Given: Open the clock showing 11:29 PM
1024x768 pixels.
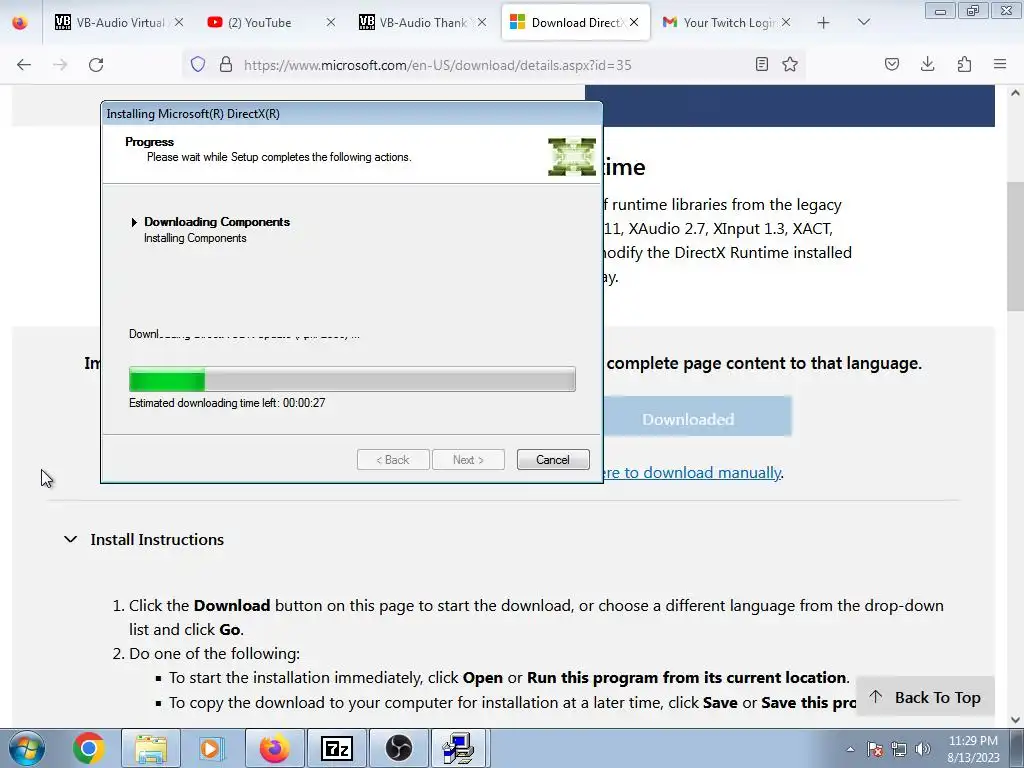Looking at the screenshot, I should pyautogui.click(x=973, y=749).
